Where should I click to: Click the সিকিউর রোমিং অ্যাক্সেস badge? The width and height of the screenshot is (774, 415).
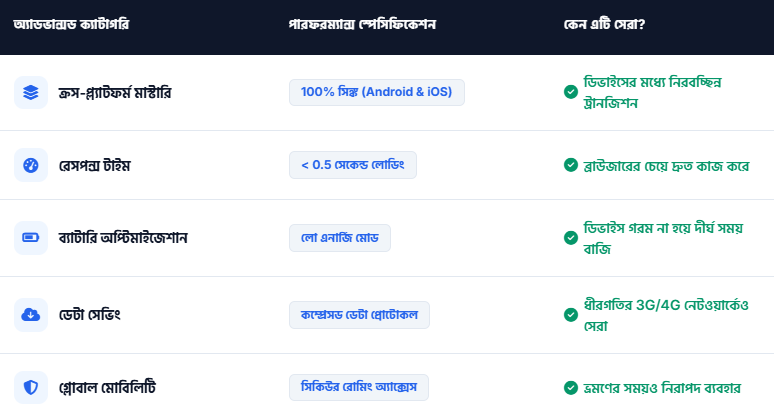[x=358, y=387]
